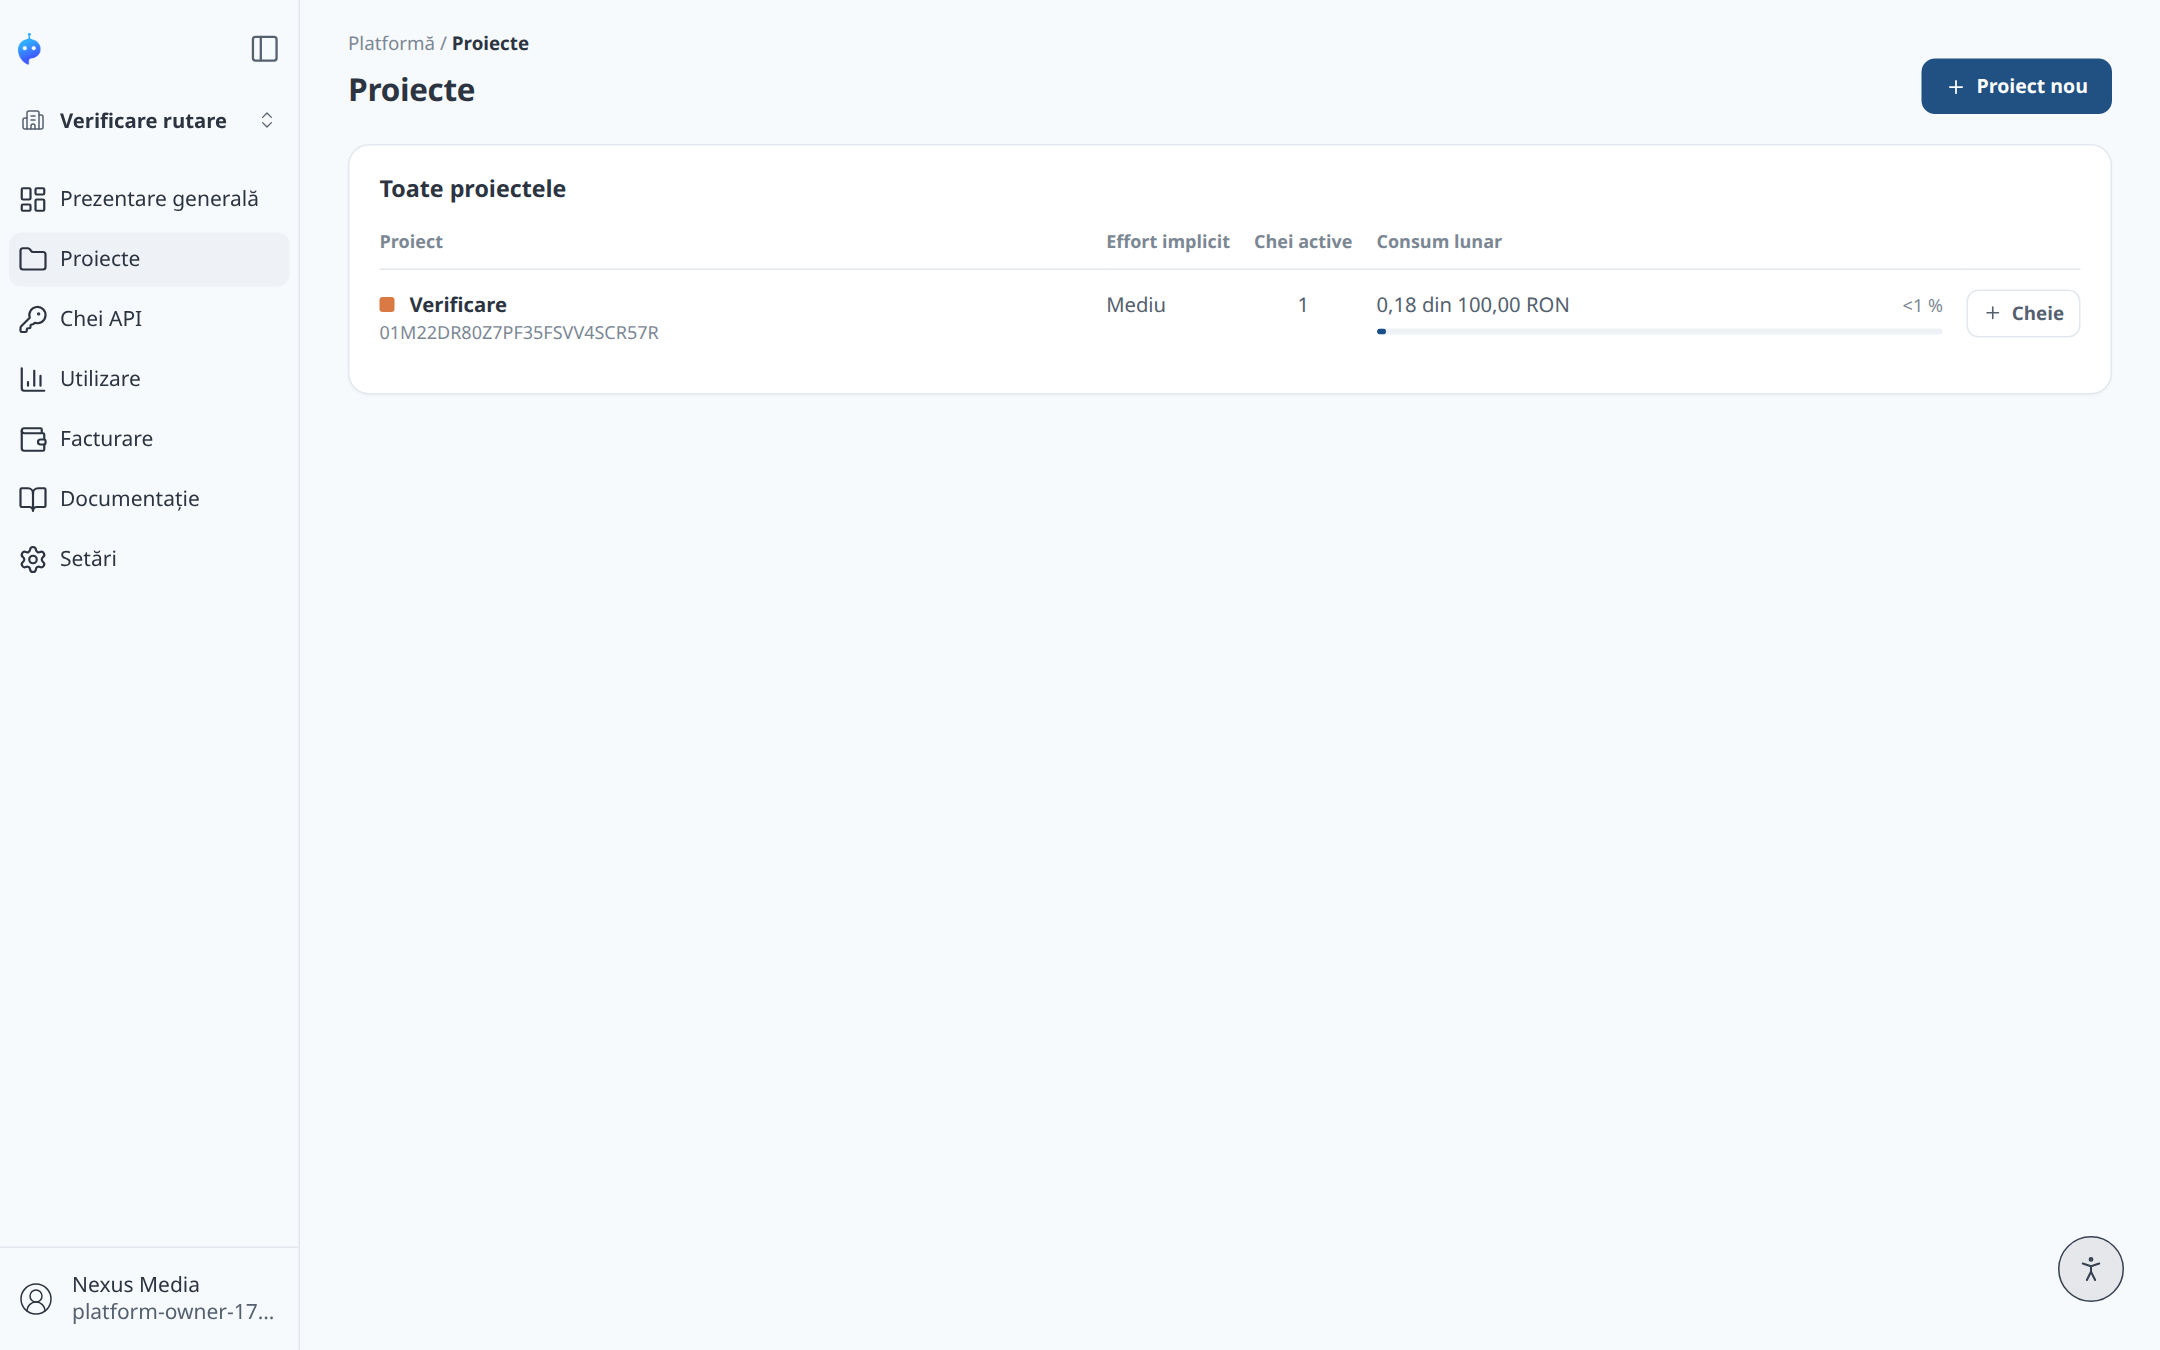Click the organization building icon
This screenshot has height=1350, width=2160.
coord(33,120)
